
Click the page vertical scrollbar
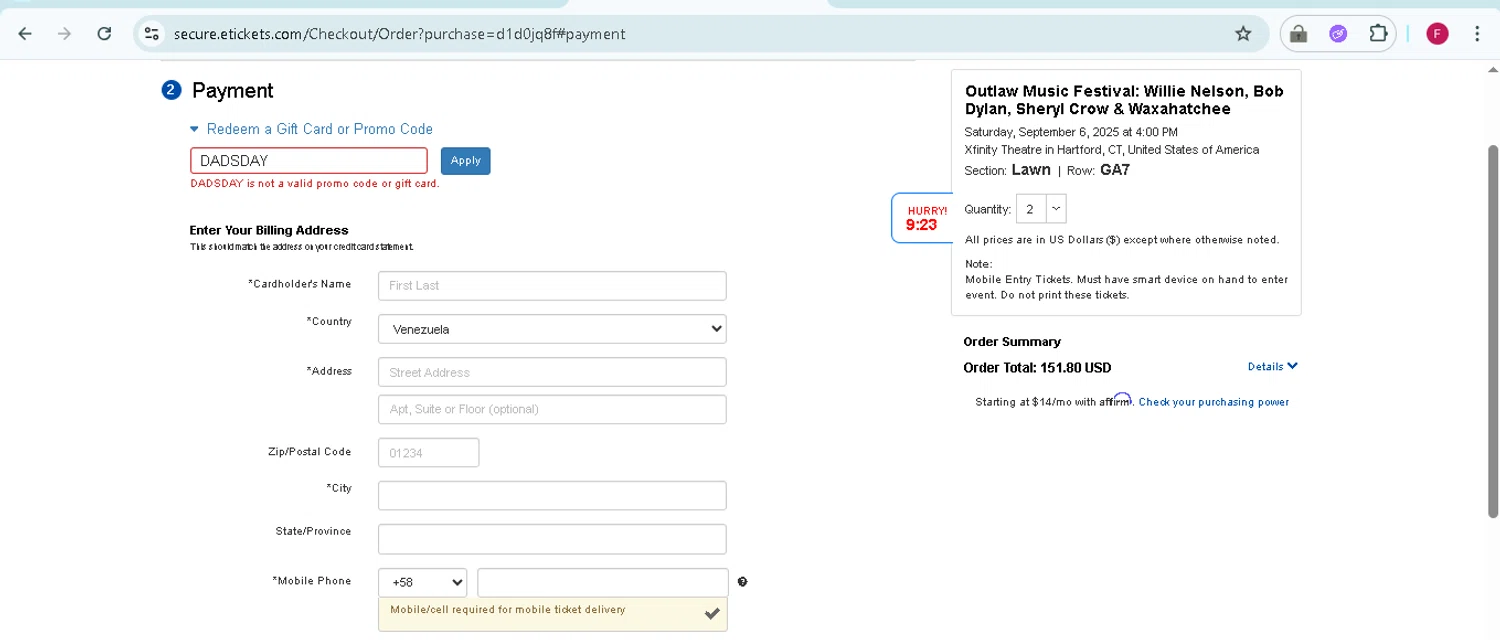(x=1493, y=330)
